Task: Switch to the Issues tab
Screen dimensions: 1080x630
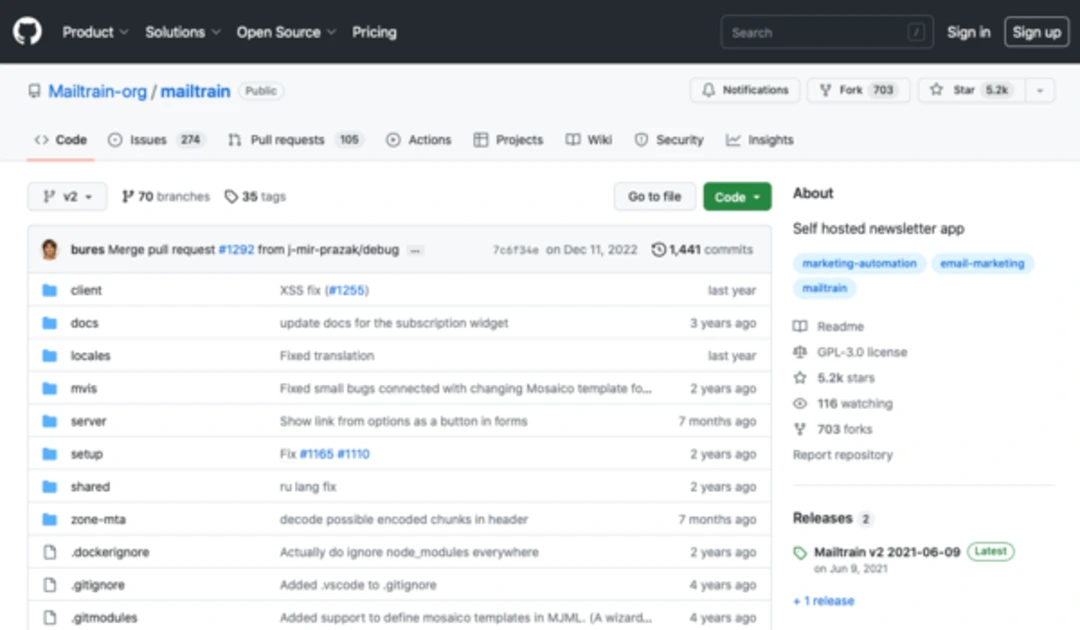Action: (157, 140)
